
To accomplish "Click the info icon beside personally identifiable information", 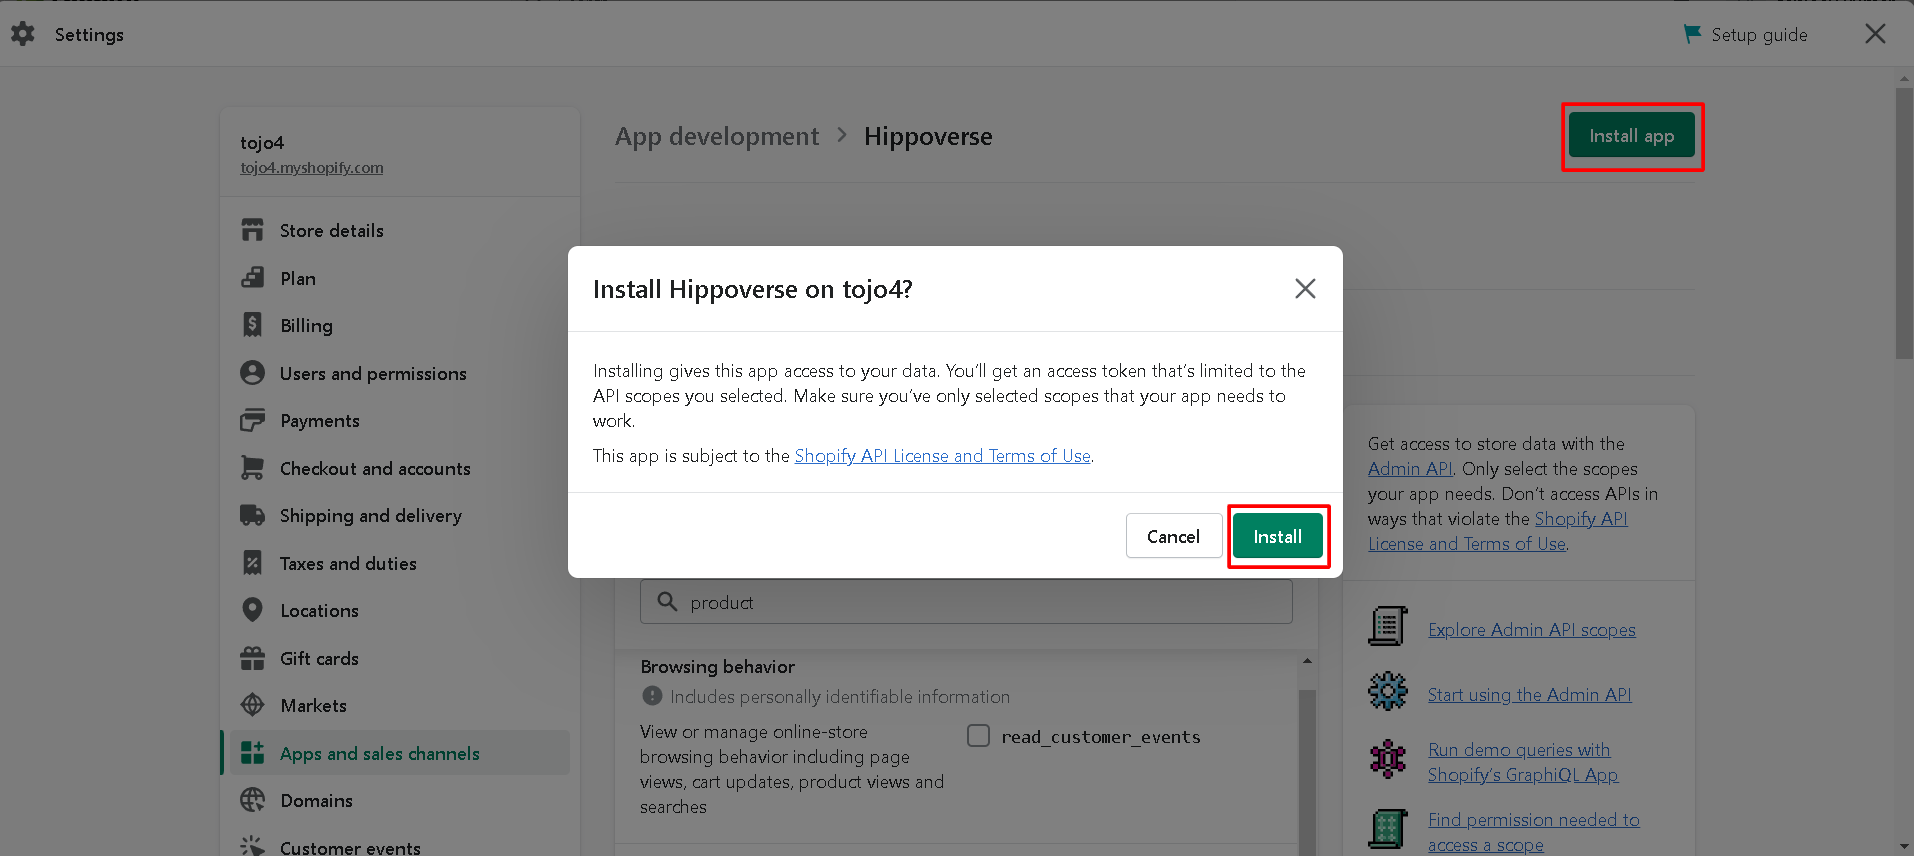I will click(652, 696).
